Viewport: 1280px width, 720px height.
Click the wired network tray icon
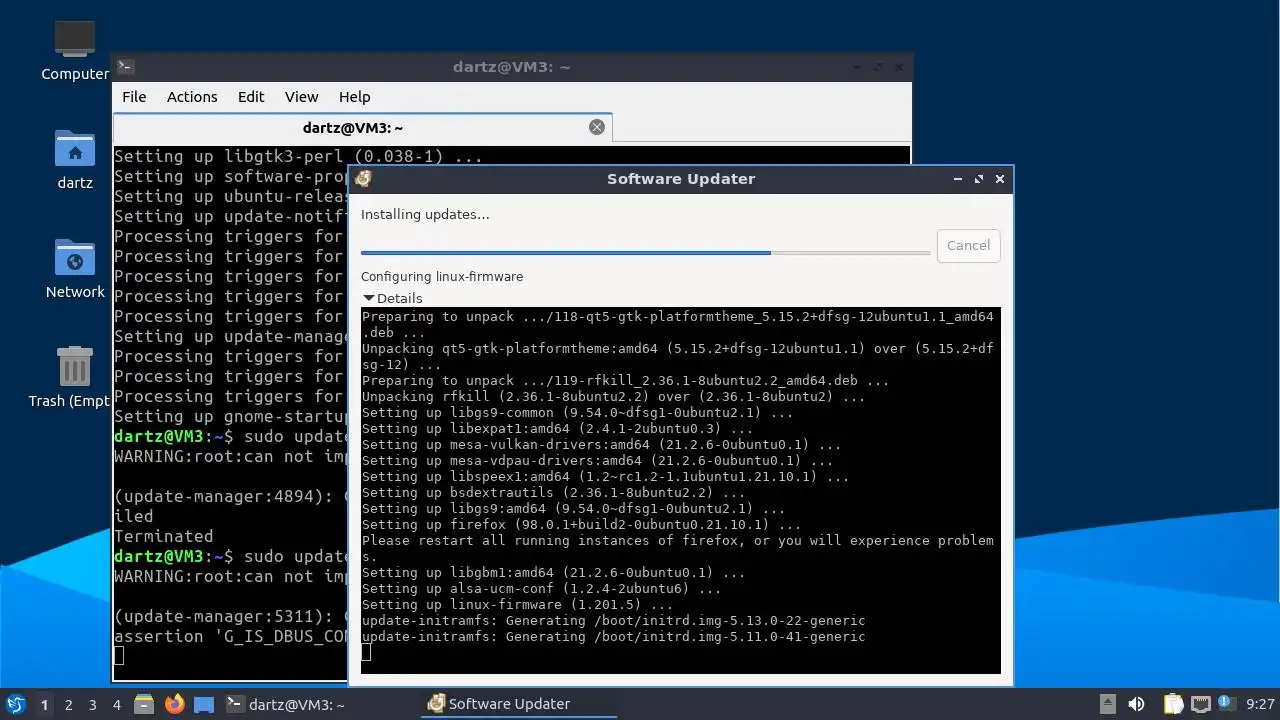coord(1200,704)
